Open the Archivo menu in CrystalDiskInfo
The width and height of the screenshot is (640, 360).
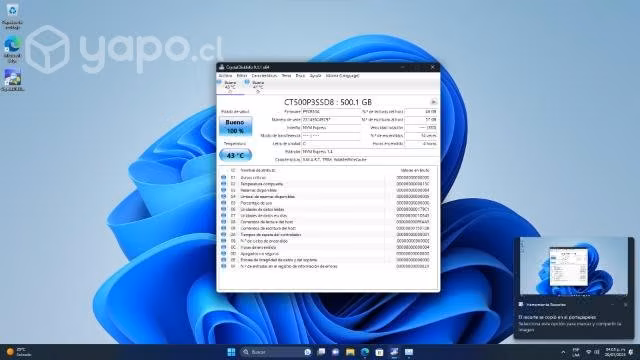click(225, 76)
